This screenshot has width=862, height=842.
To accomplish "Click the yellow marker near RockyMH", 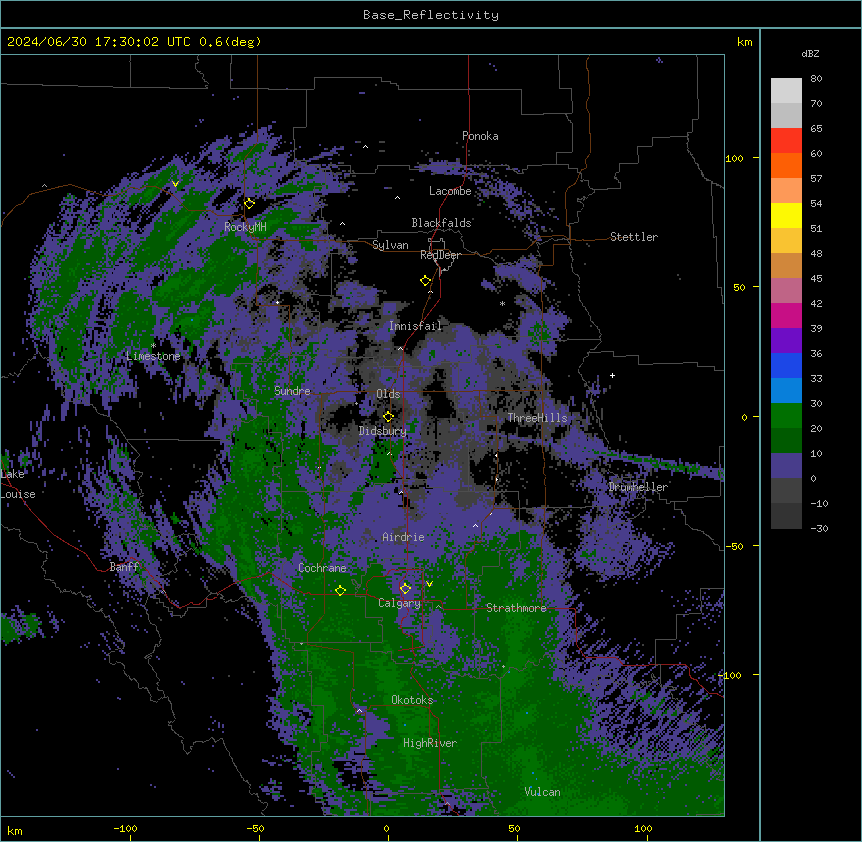I will click(249, 203).
